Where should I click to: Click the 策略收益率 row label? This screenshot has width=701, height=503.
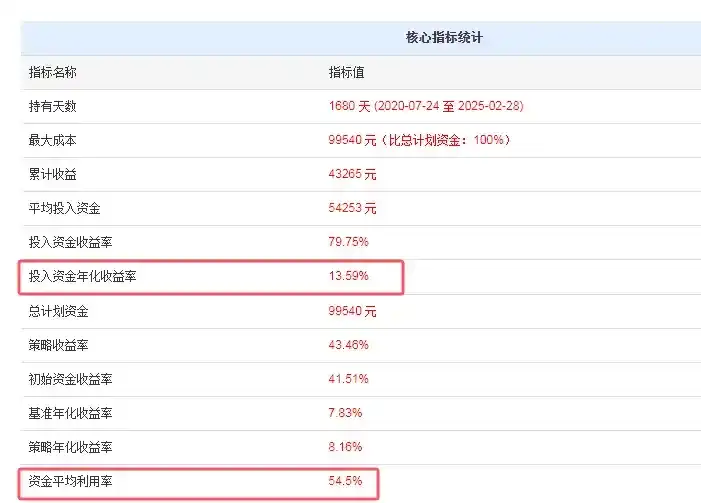point(59,345)
